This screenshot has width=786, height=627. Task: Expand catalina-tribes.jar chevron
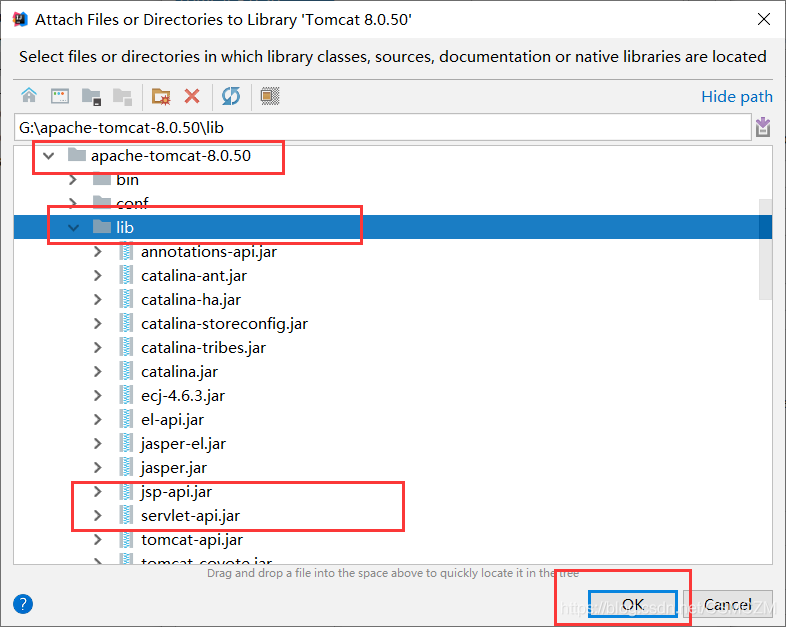[98, 348]
